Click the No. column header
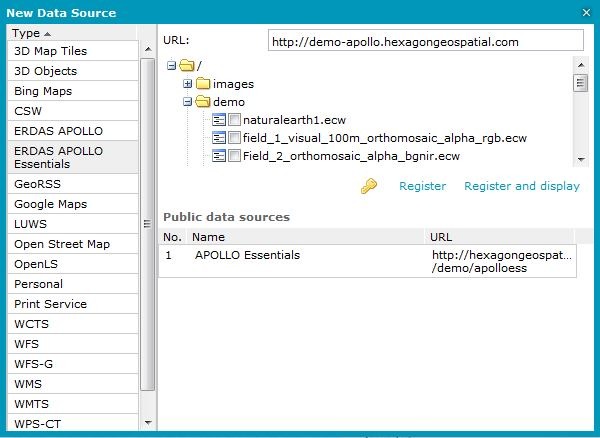The width and height of the screenshot is (600, 438). point(172,237)
